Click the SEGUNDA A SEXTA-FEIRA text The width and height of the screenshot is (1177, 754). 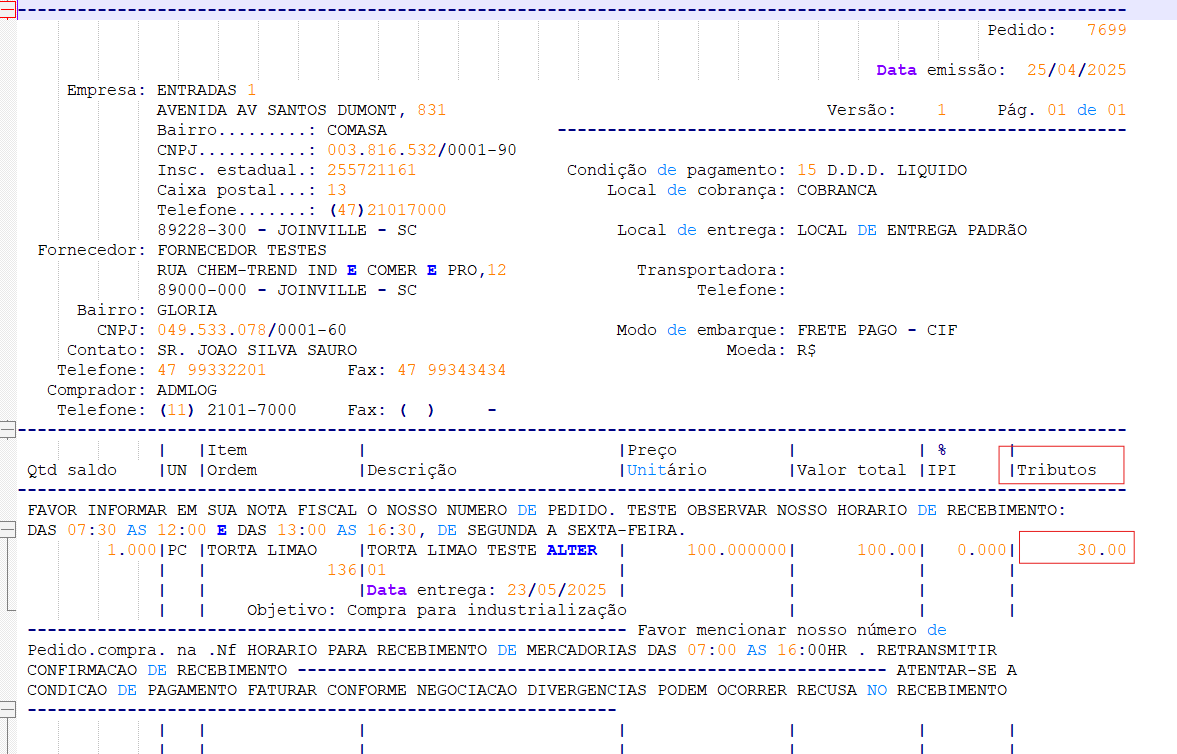tap(575, 531)
